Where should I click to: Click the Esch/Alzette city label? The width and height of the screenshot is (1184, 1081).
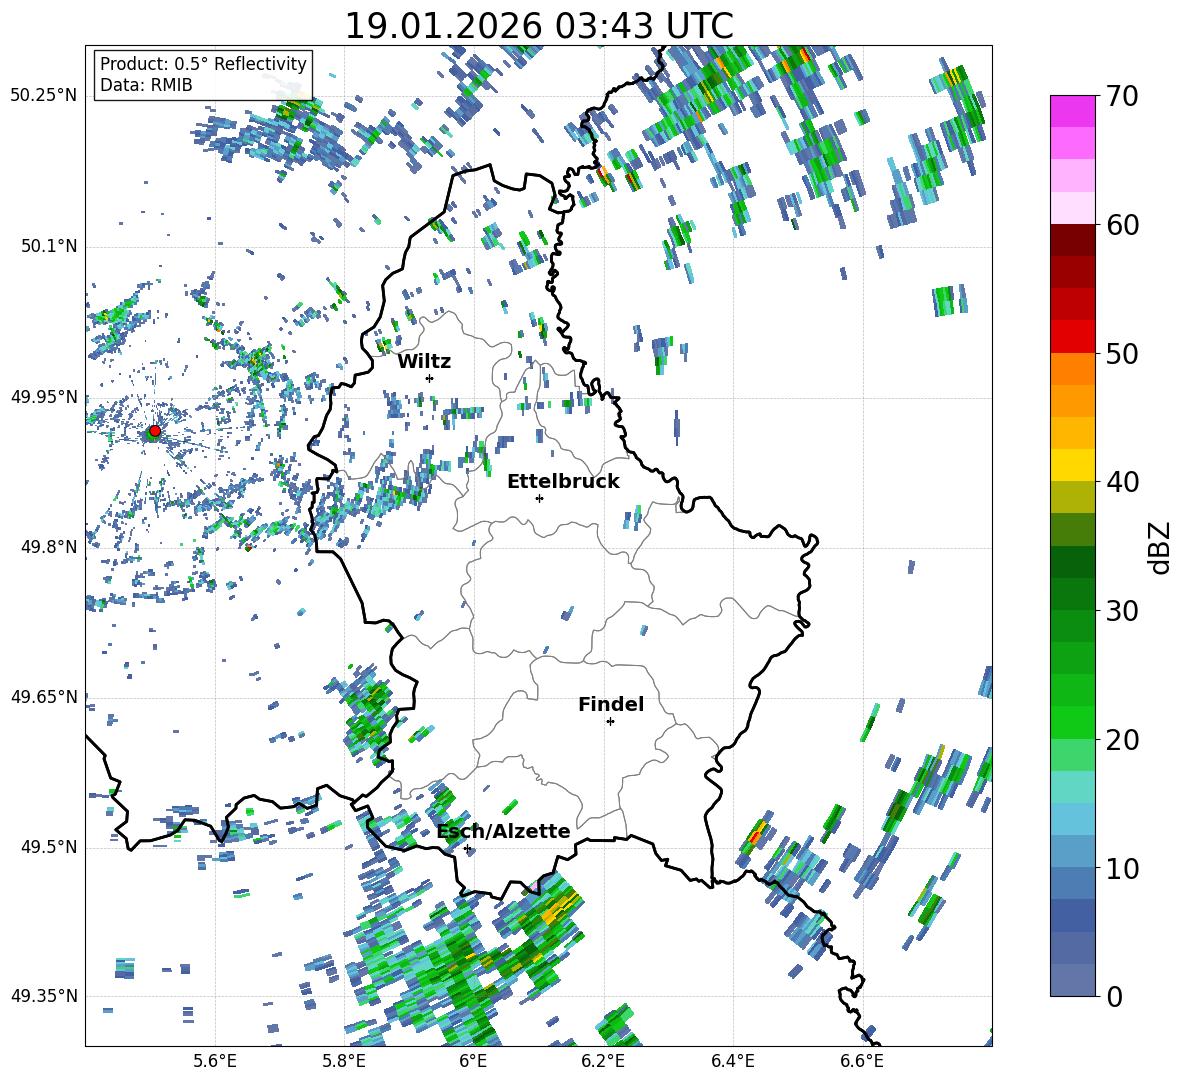(504, 831)
